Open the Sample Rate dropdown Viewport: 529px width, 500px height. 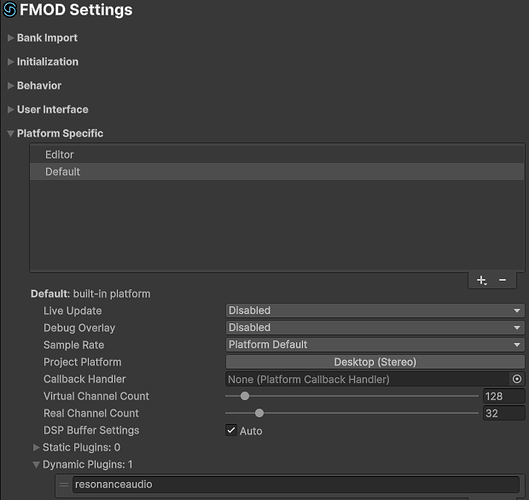[375, 344]
